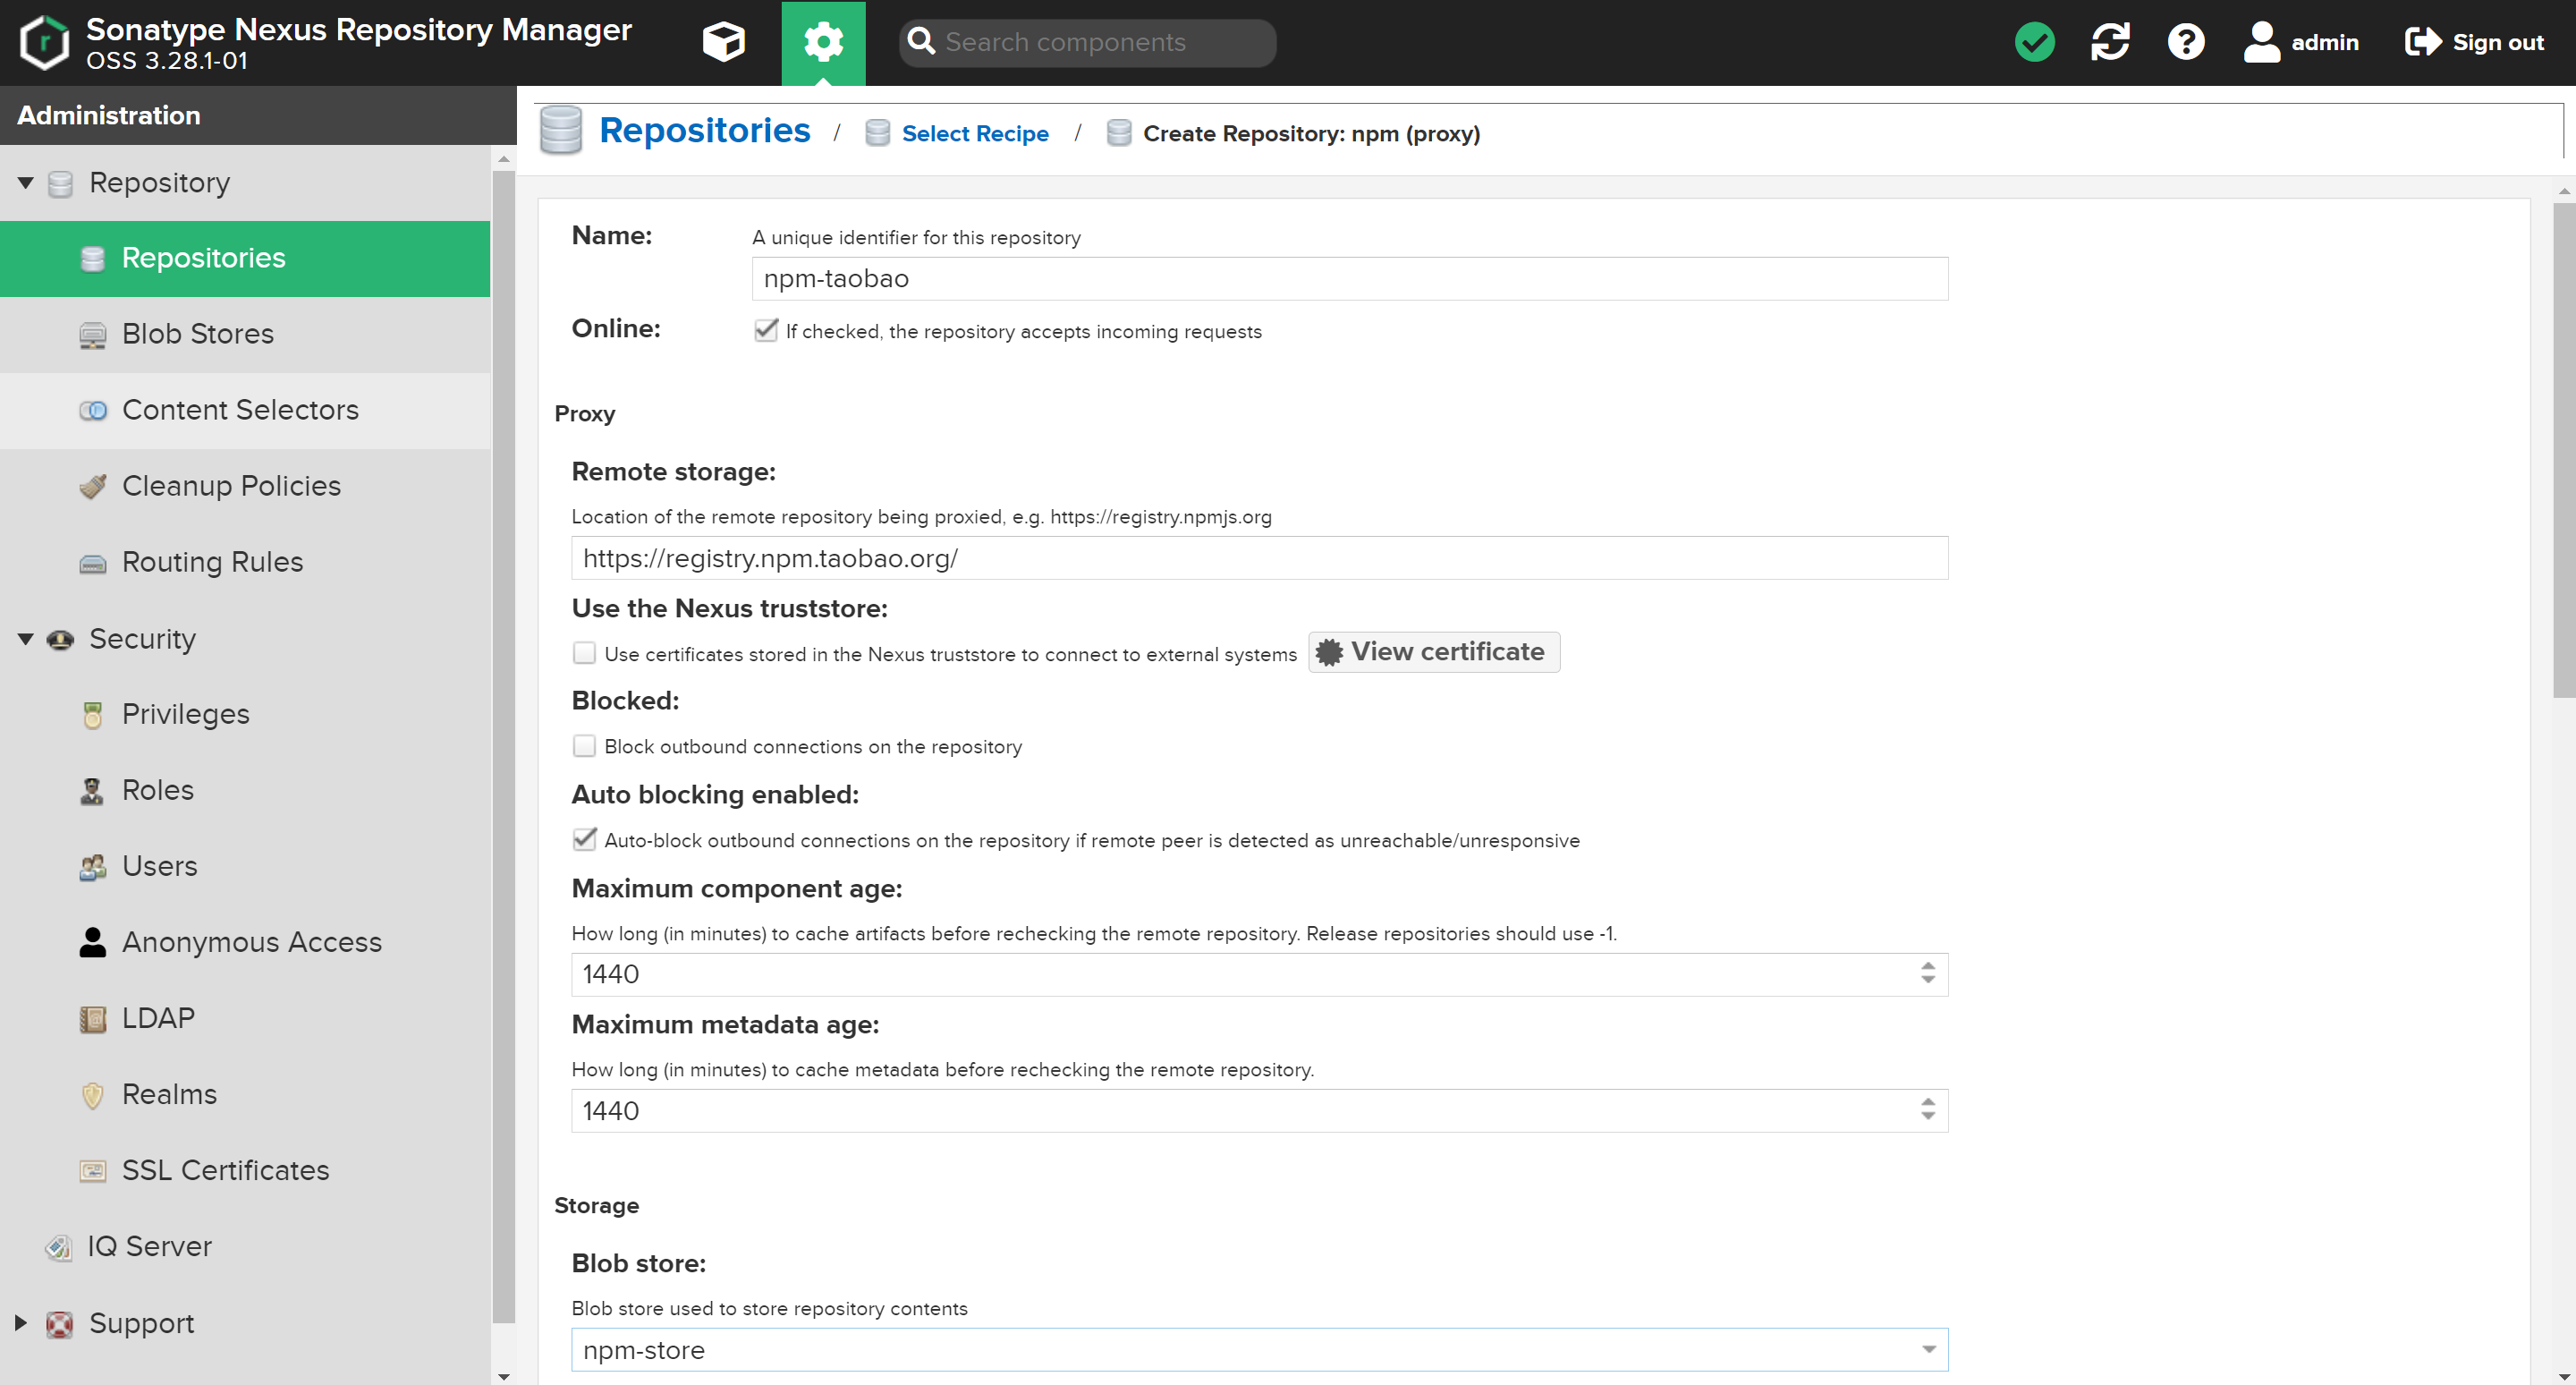Click the Search components field
Image resolution: width=2576 pixels, height=1385 pixels.
point(1087,42)
